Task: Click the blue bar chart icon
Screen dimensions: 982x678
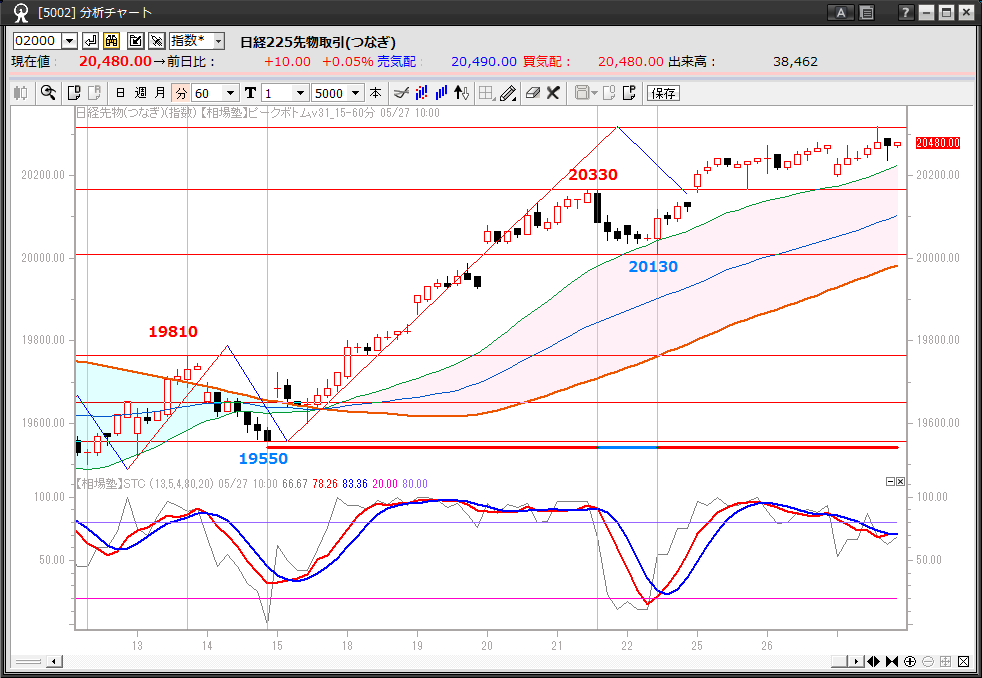Action: click(x=439, y=93)
